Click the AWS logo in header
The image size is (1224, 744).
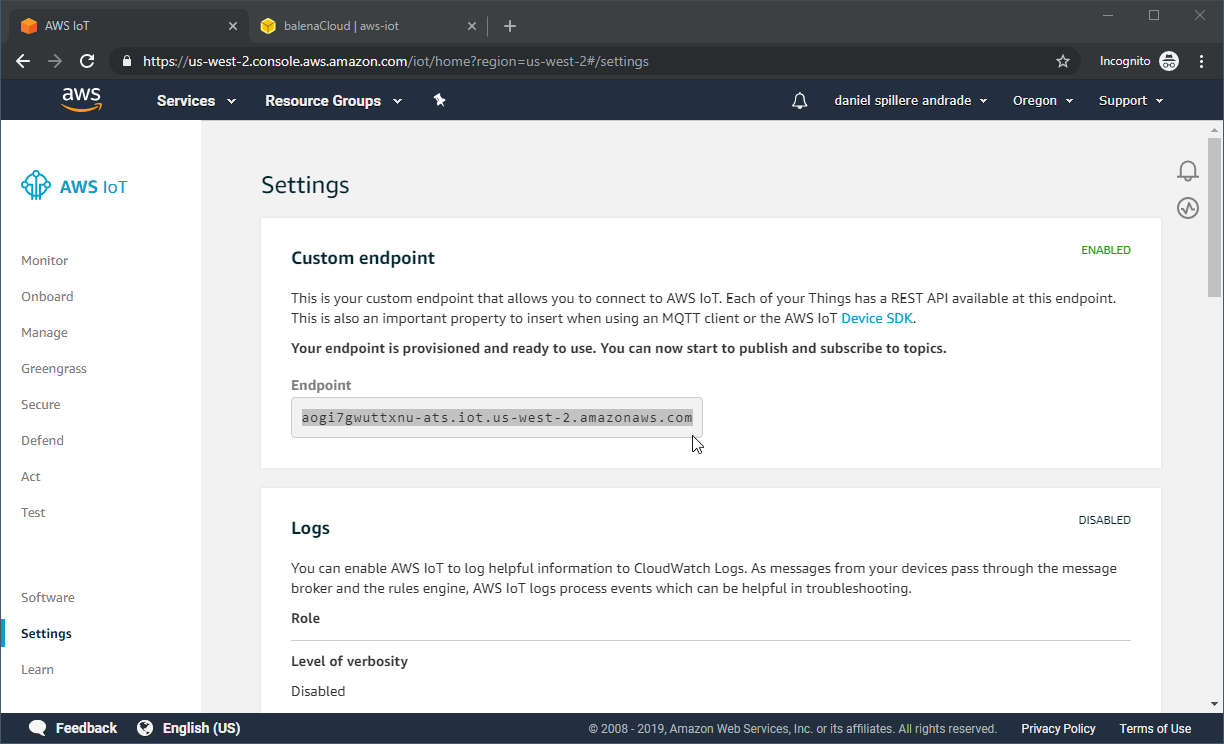tap(81, 99)
